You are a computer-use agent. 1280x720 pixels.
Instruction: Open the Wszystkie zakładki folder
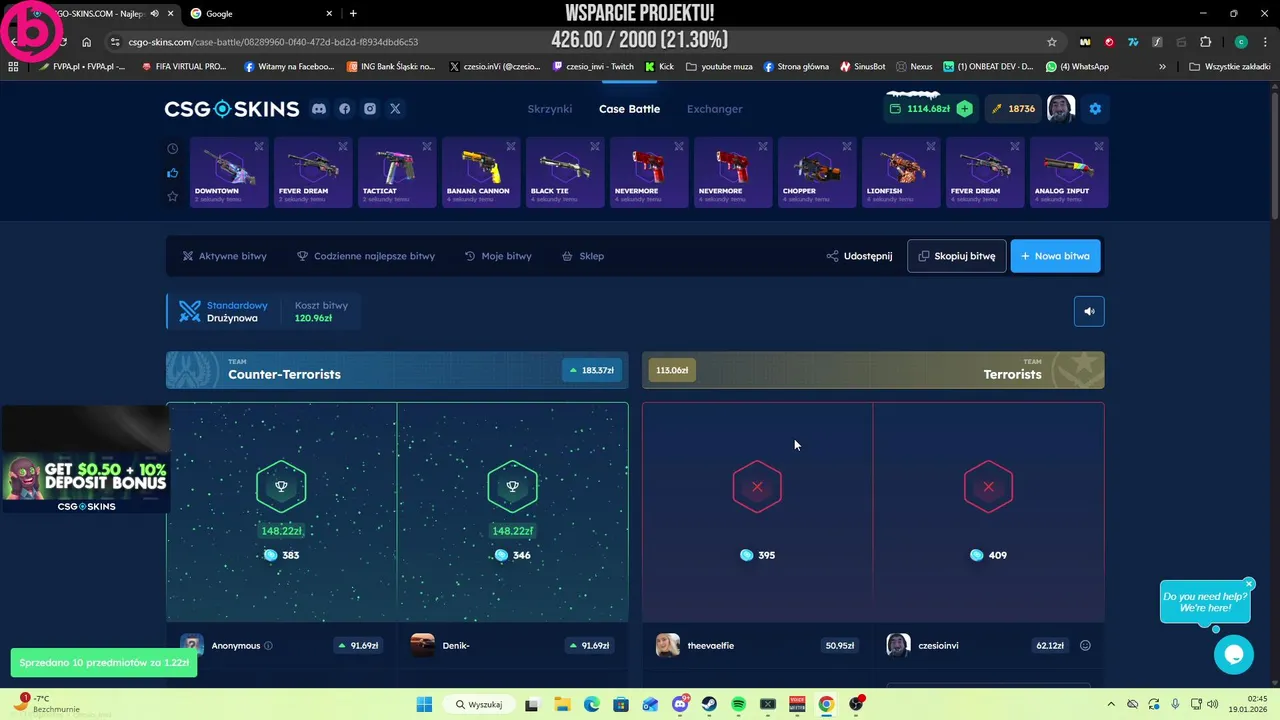[x=1229, y=67]
